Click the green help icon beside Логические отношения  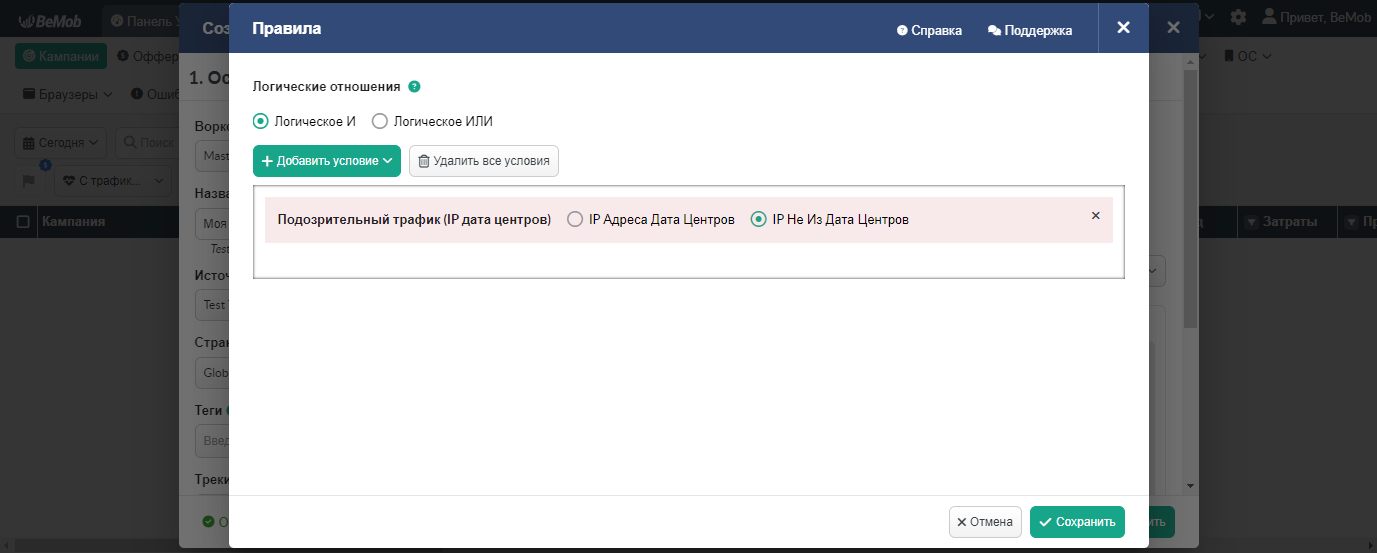414,87
